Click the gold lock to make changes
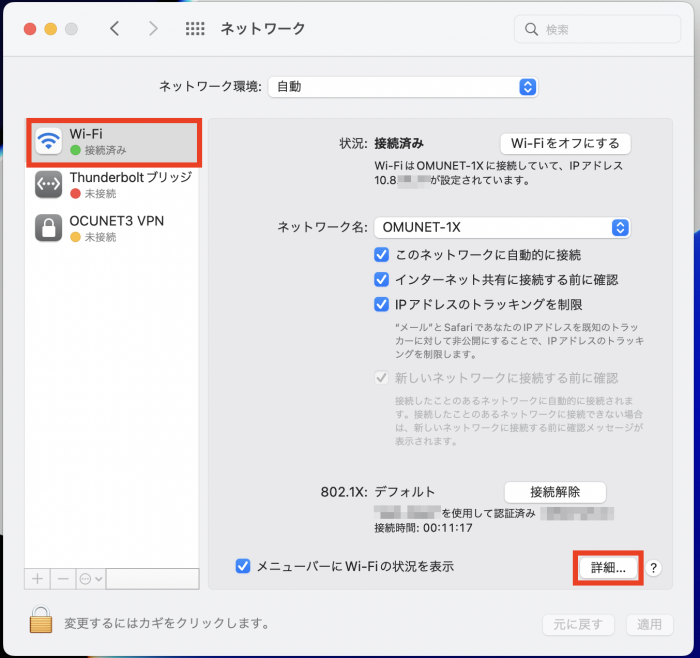This screenshot has width=700, height=658. pos(41,620)
